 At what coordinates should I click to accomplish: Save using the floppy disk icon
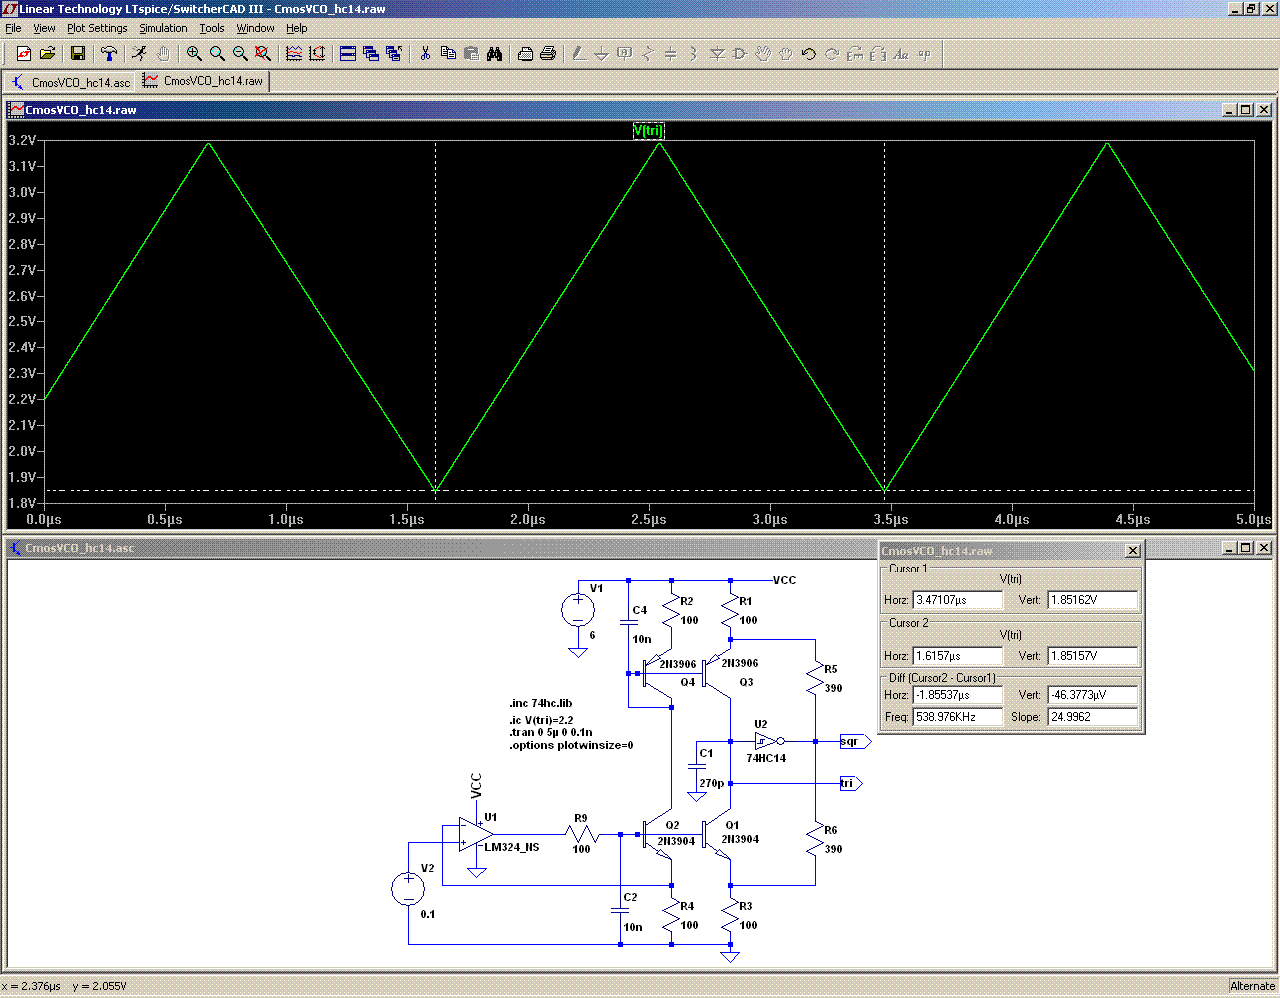pyautogui.click(x=78, y=54)
